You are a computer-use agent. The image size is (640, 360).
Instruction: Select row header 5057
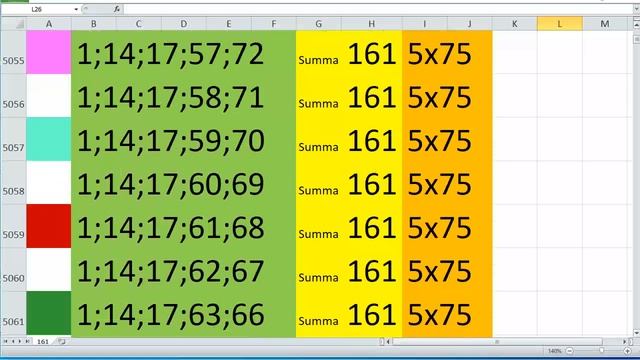pyautogui.click(x=13, y=139)
